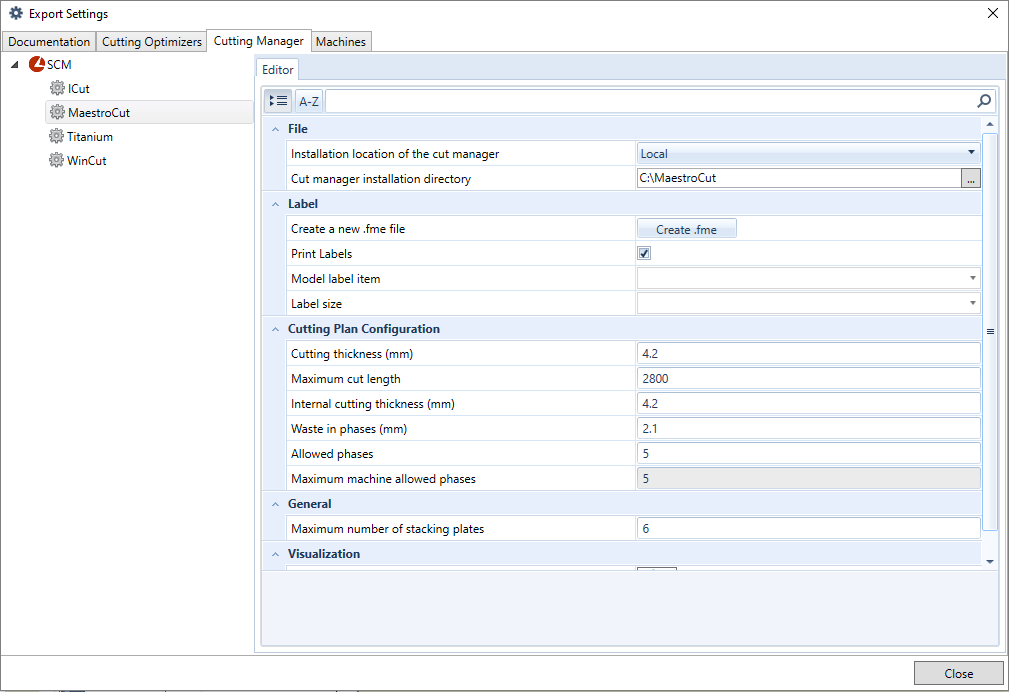Image resolution: width=1009 pixels, height=692 pixels.
Task: Open the Model label item dropdown
Action: point(971,279)
